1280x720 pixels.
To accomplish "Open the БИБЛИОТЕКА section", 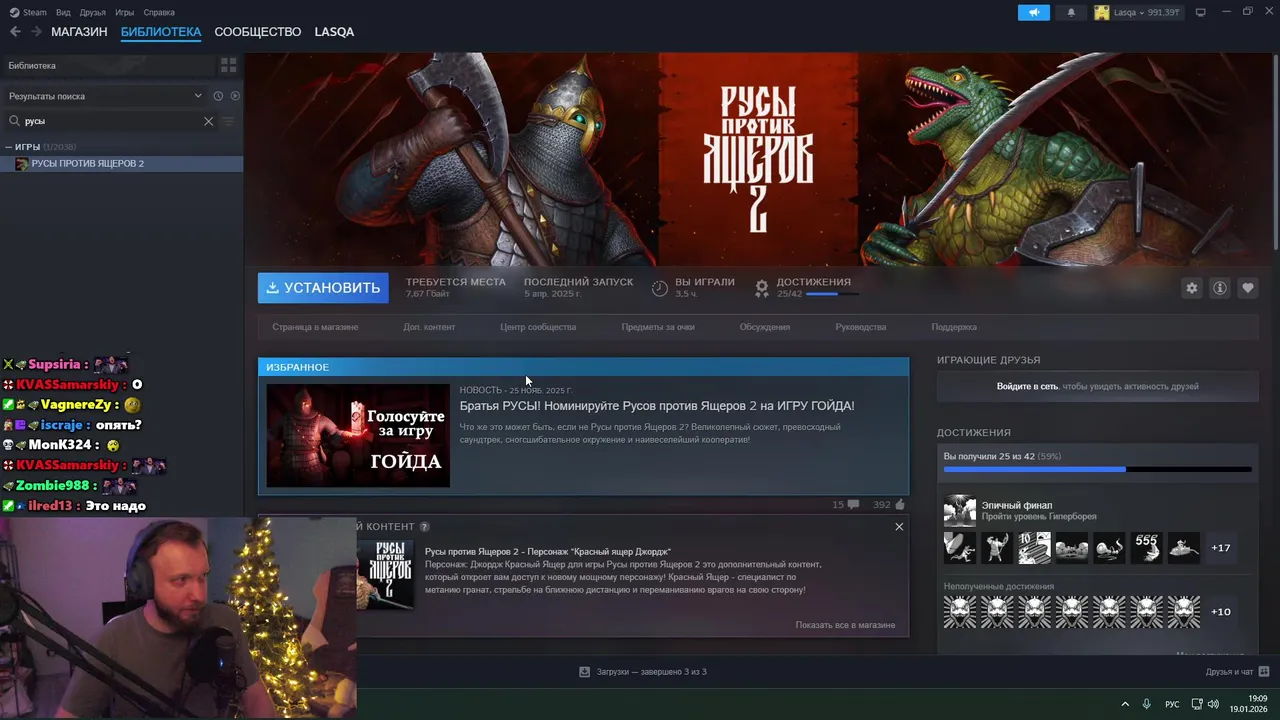I will click(161, 32).
